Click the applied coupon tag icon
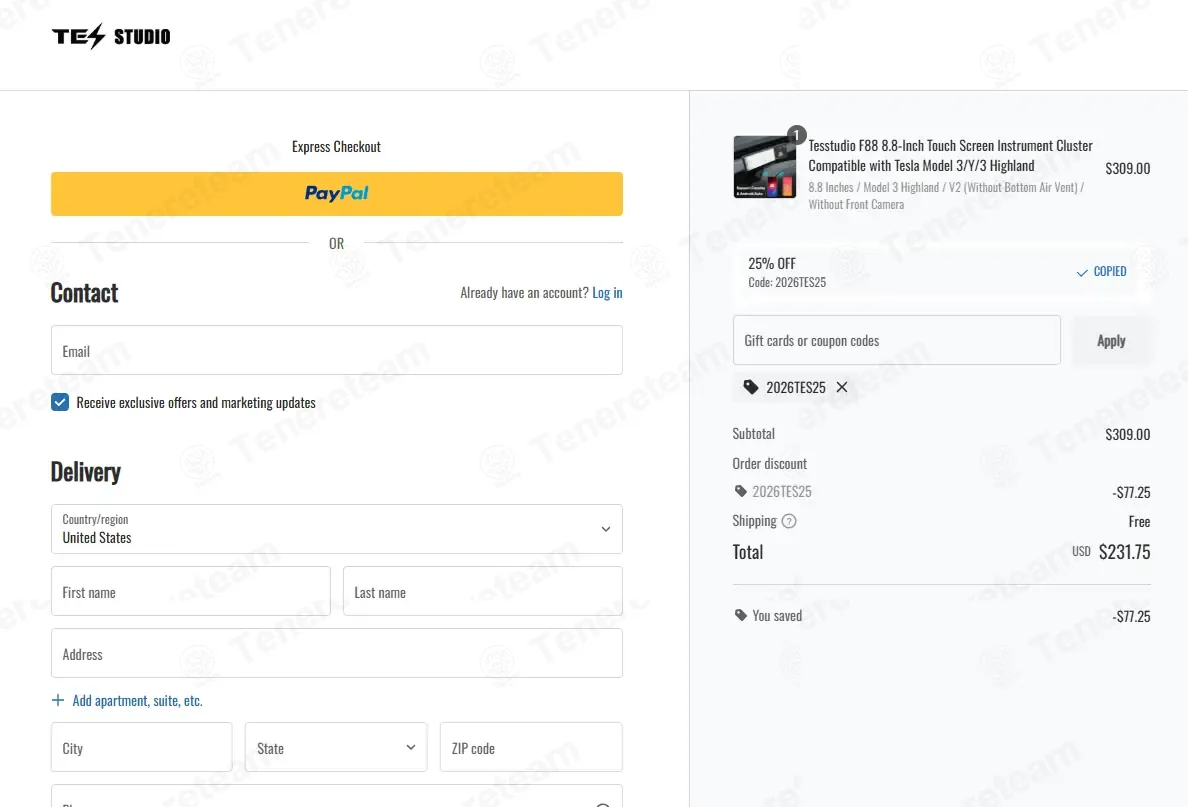Screen dimensions: 1188x807 tap(750, 387)
